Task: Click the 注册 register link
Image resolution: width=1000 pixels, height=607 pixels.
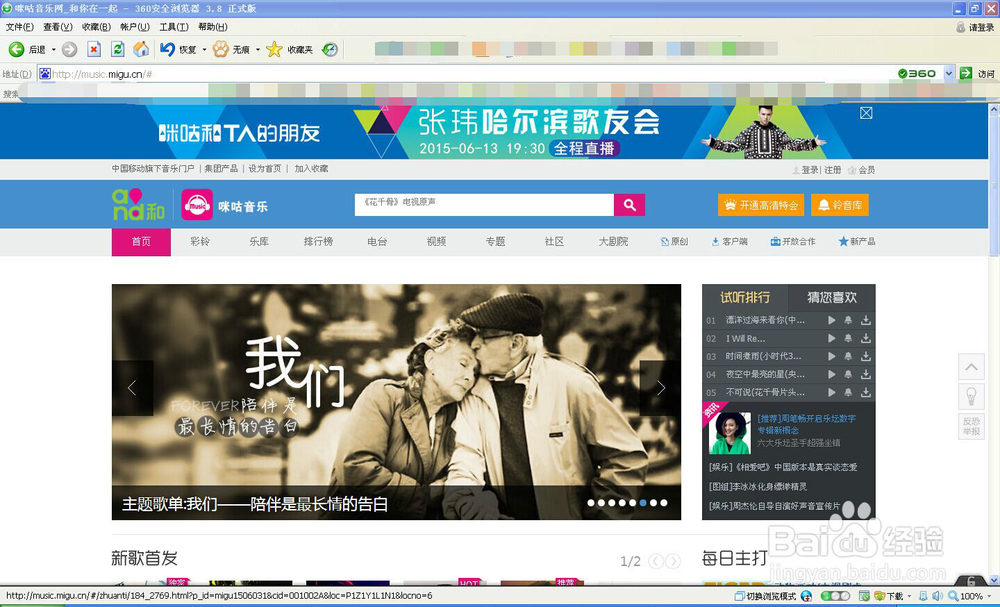Action: [832, 170]
